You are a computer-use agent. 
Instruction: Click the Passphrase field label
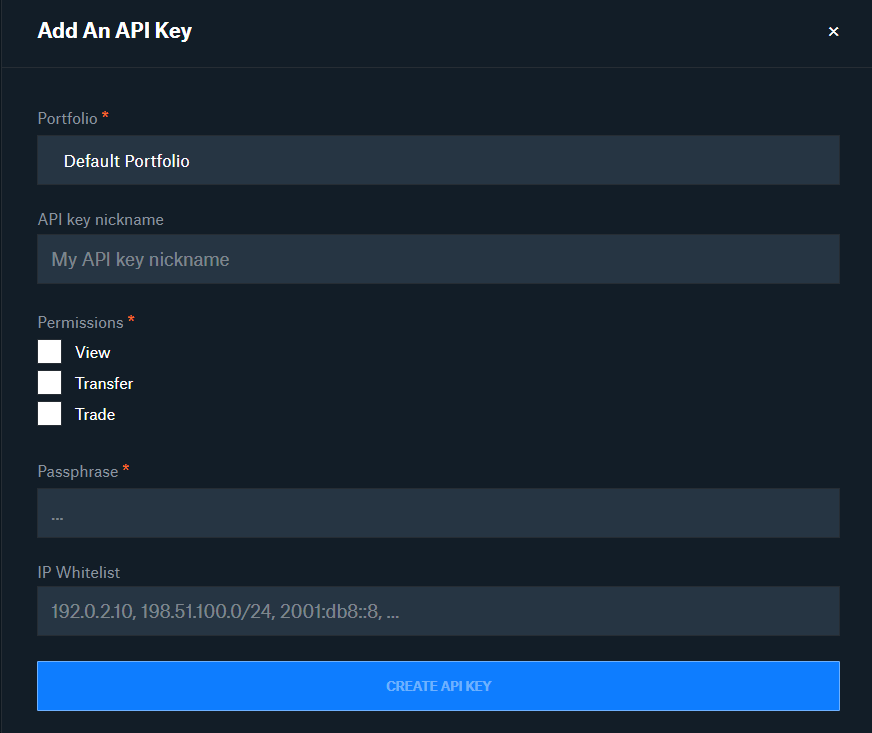click(78, 472)
